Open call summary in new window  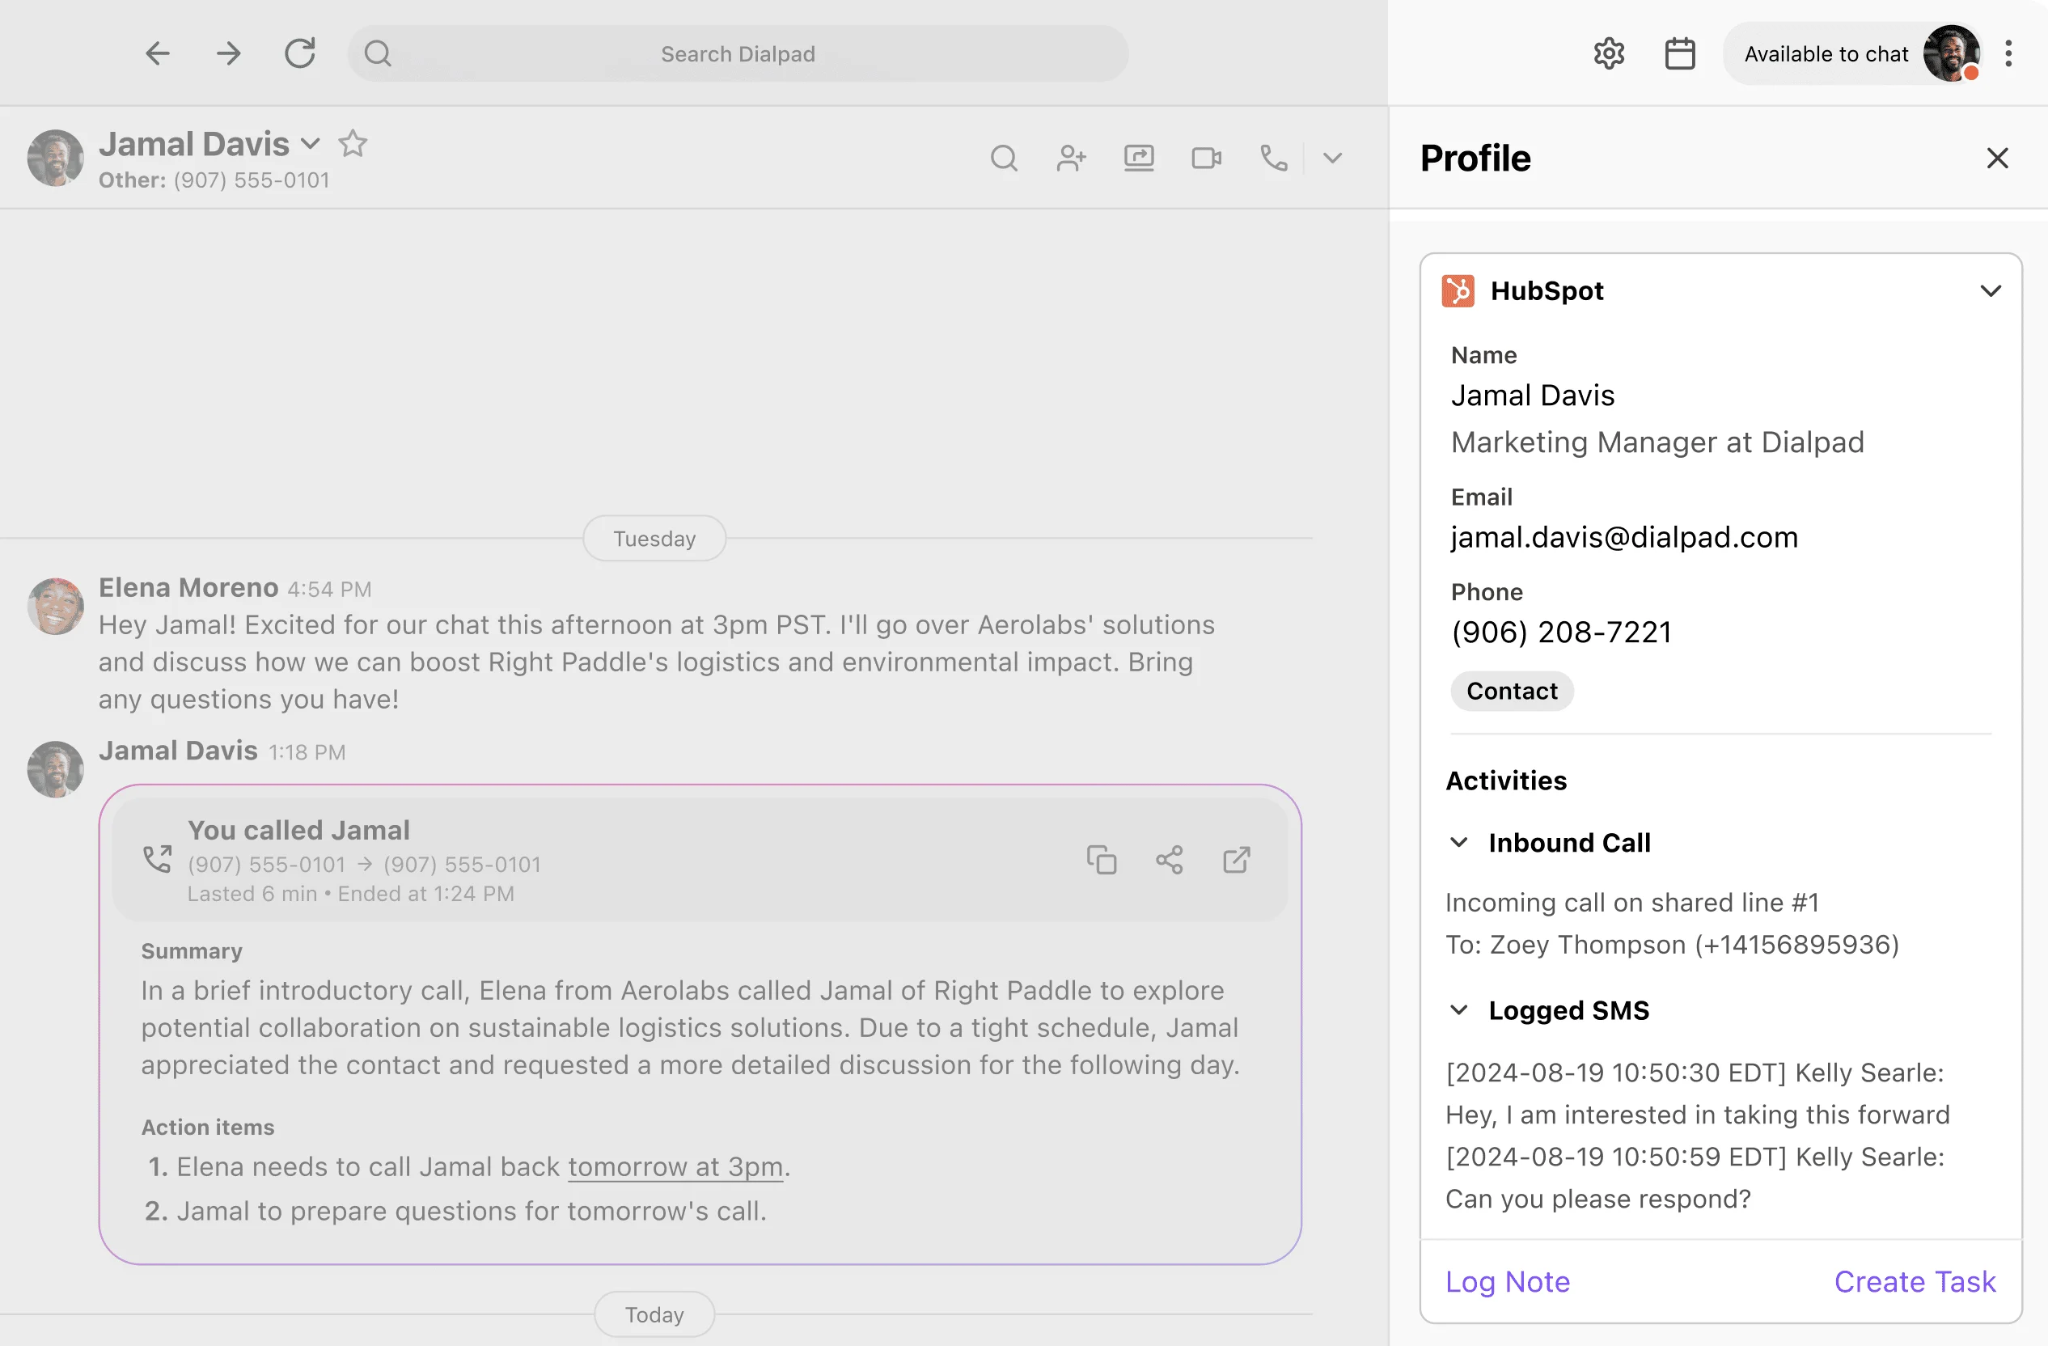[x=1237, y=860]
